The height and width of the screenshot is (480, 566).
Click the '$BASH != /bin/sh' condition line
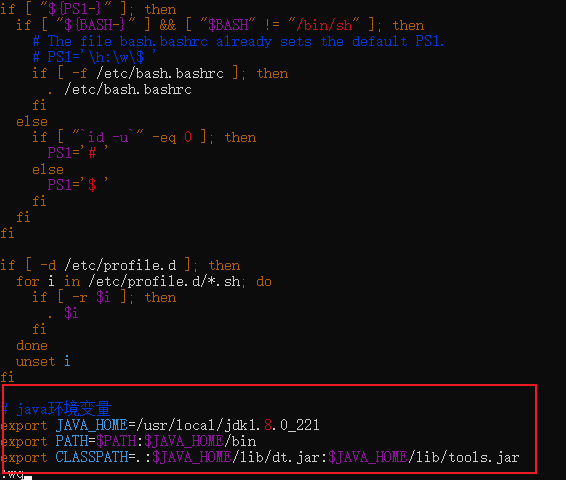tap(220, 25)
